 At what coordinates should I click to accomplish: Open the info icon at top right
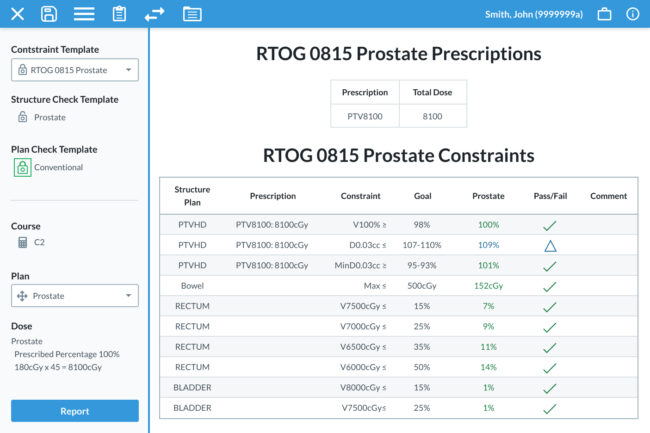[x=632, y=14]
